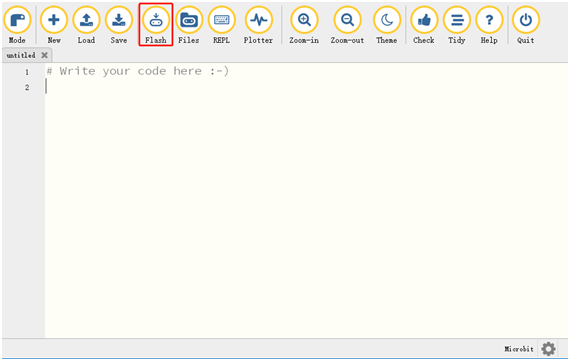The height and width of the screenshot is (361, 570).
Task: Show the Plotter pane
Action: pyautogui.click(x=258, y=25)
